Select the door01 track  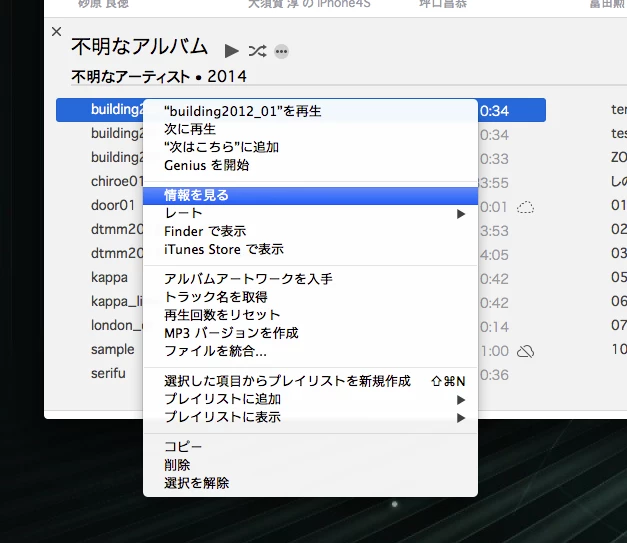(113, 206)
